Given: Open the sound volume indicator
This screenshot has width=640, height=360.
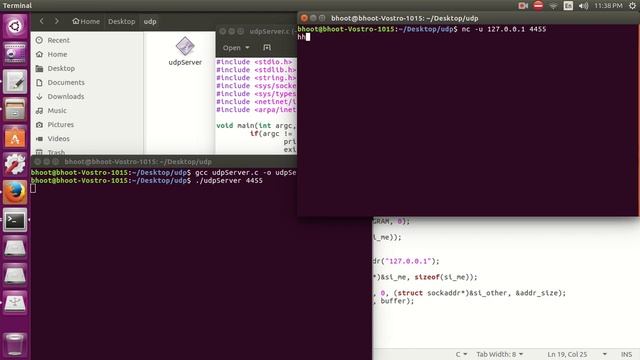Looking at the screenshot, I should pos(583,6).
